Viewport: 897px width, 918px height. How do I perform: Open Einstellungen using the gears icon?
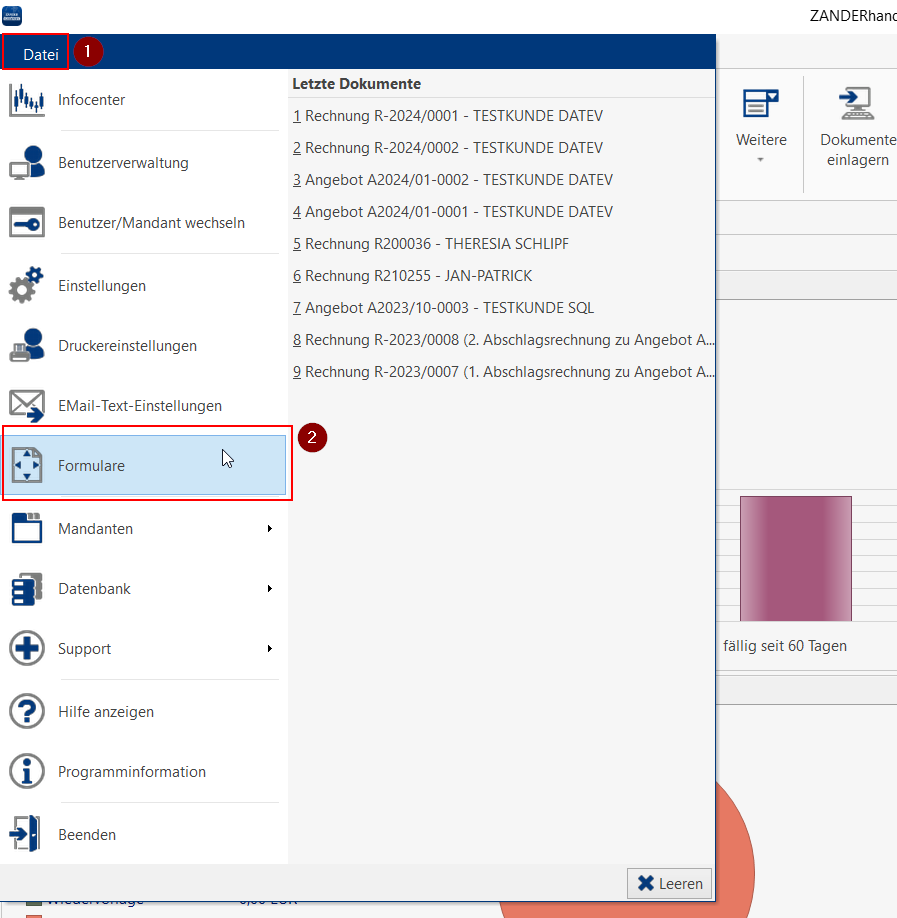point(27,286)
